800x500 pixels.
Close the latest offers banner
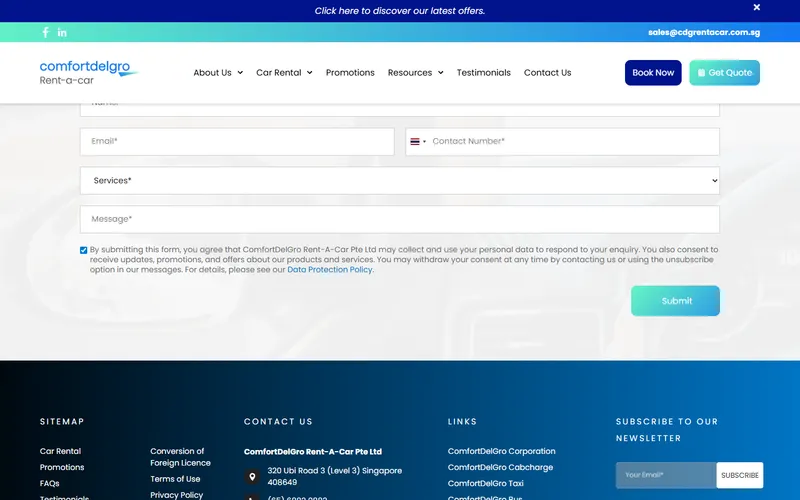tap(757, 7)
